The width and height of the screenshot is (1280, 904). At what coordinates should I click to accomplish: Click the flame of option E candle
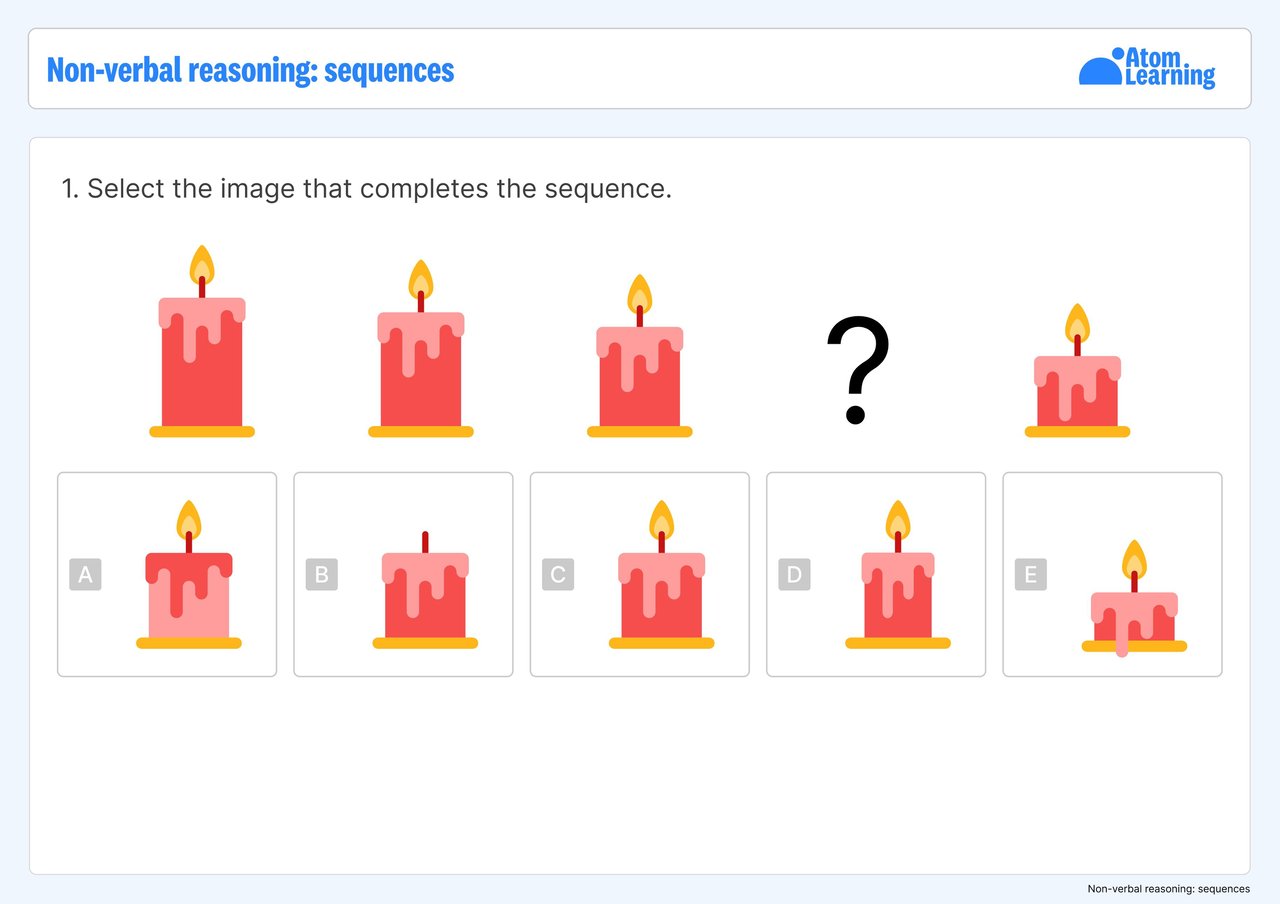[x=1134, y=558]
